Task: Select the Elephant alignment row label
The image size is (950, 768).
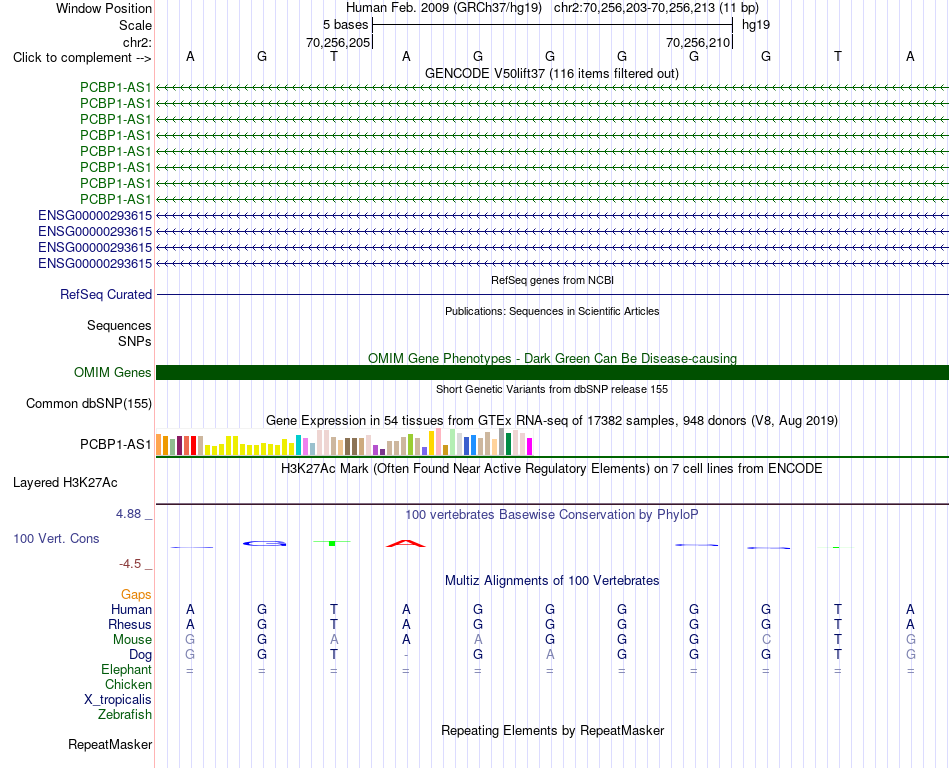Action: (126, 670)
